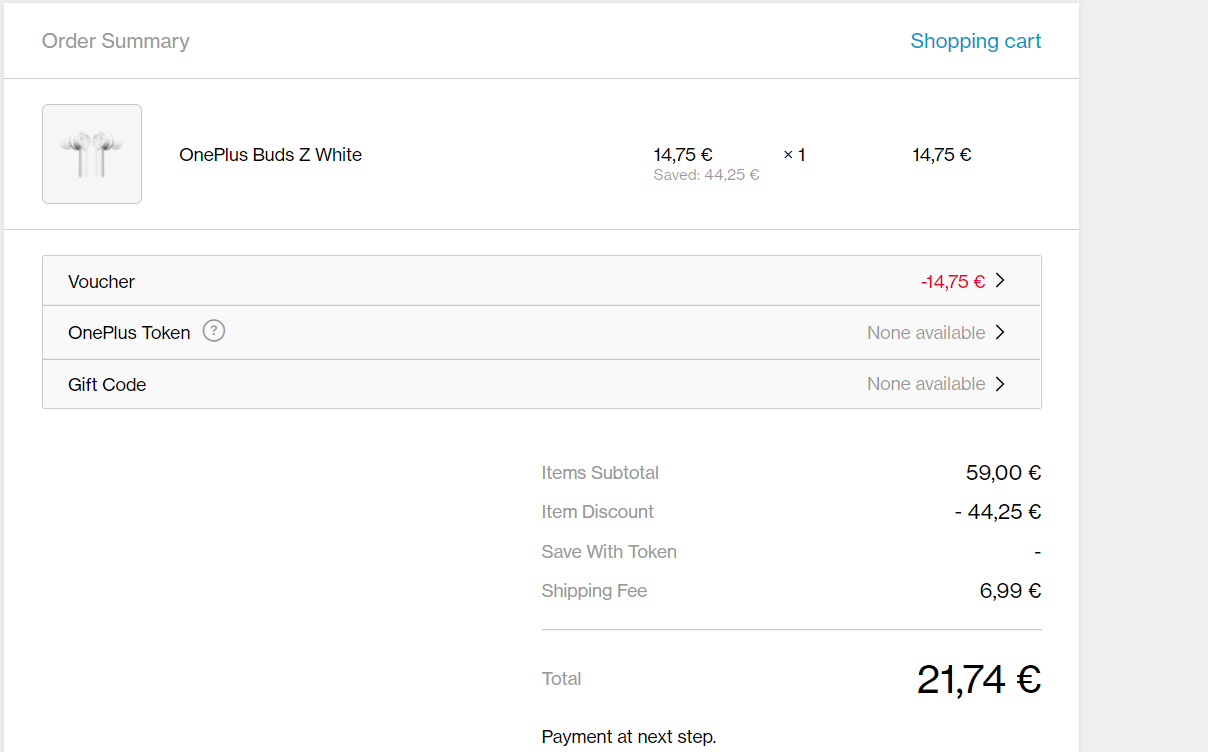Click the ×1 item quantity

[794, 155]
